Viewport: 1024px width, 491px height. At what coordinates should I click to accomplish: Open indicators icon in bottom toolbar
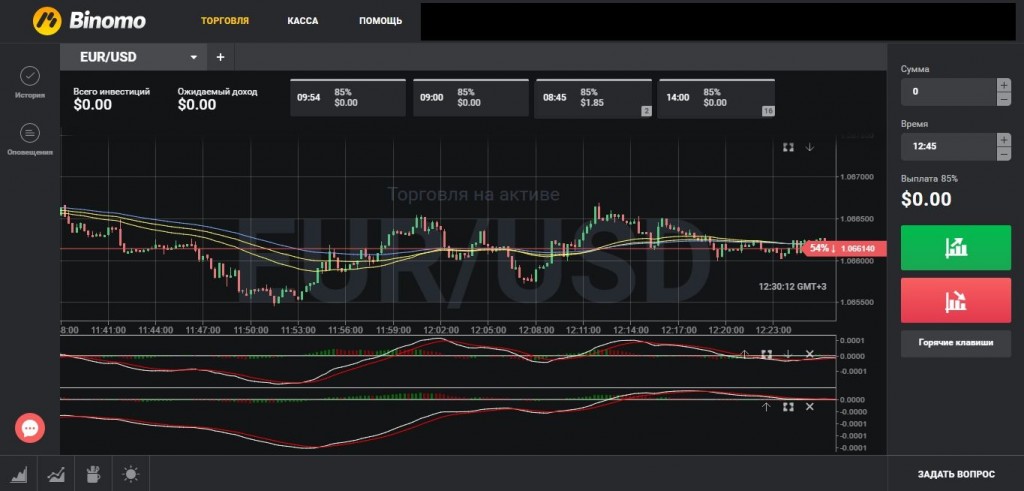click(56, 474)
